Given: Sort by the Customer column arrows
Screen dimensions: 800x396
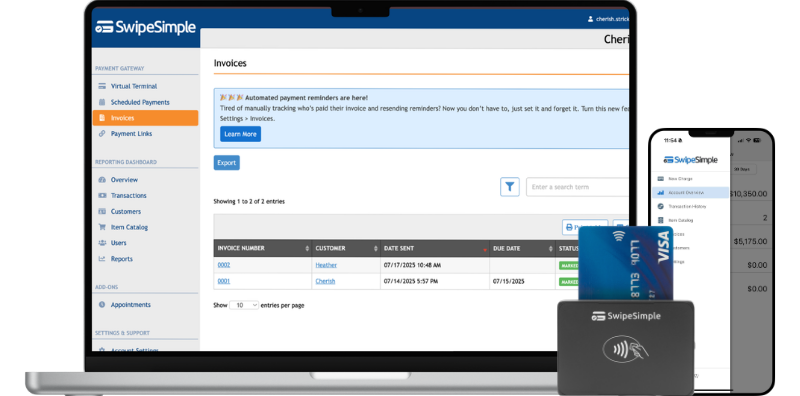Looking at the screenshot, I should [x=376, y=249].
